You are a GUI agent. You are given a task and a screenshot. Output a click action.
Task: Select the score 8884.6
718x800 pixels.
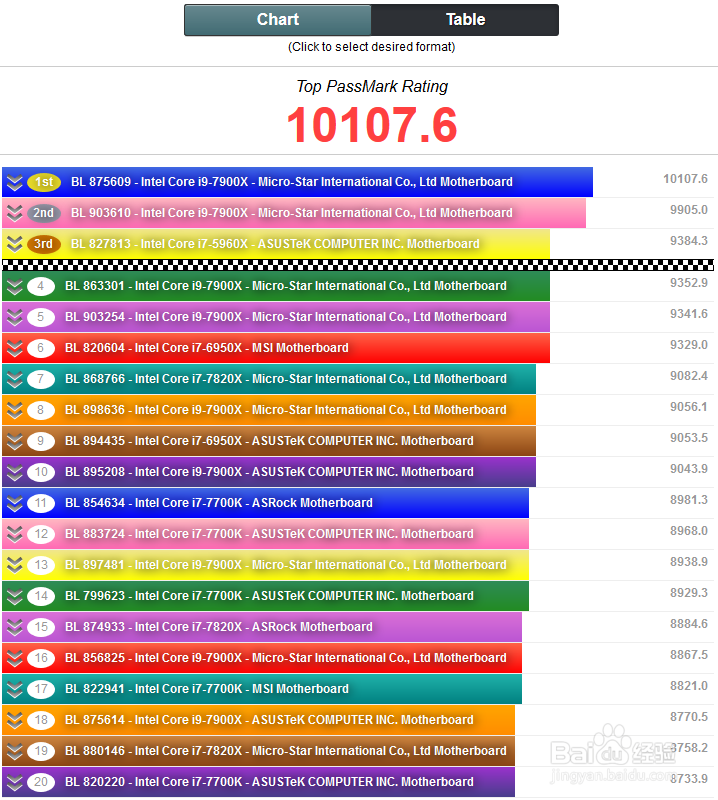point(689,624)
